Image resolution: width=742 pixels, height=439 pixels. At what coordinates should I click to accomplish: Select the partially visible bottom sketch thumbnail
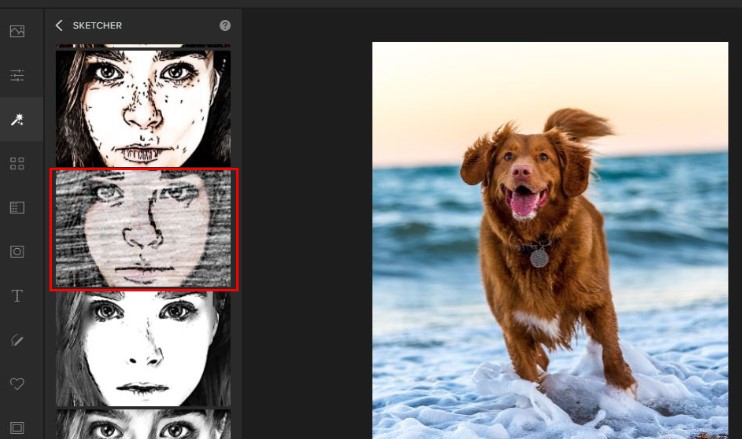(x=143, y=424)
